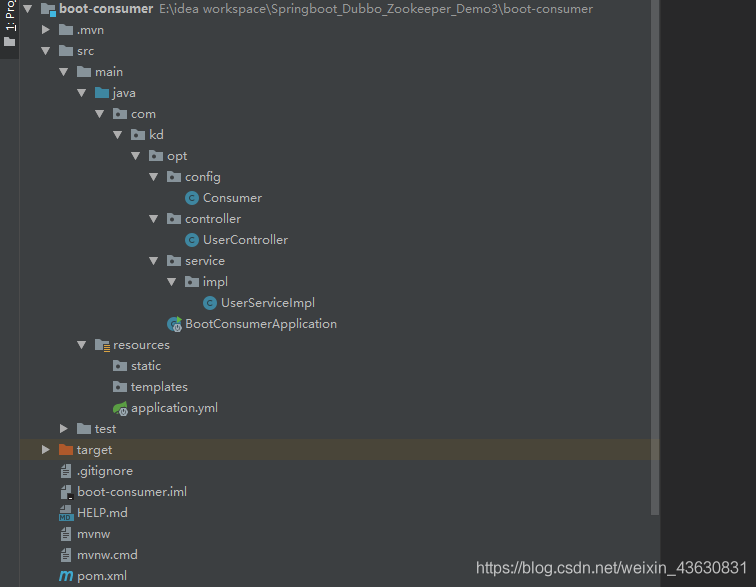
Task: Click the main folder icon
Action: click(84, 72)
